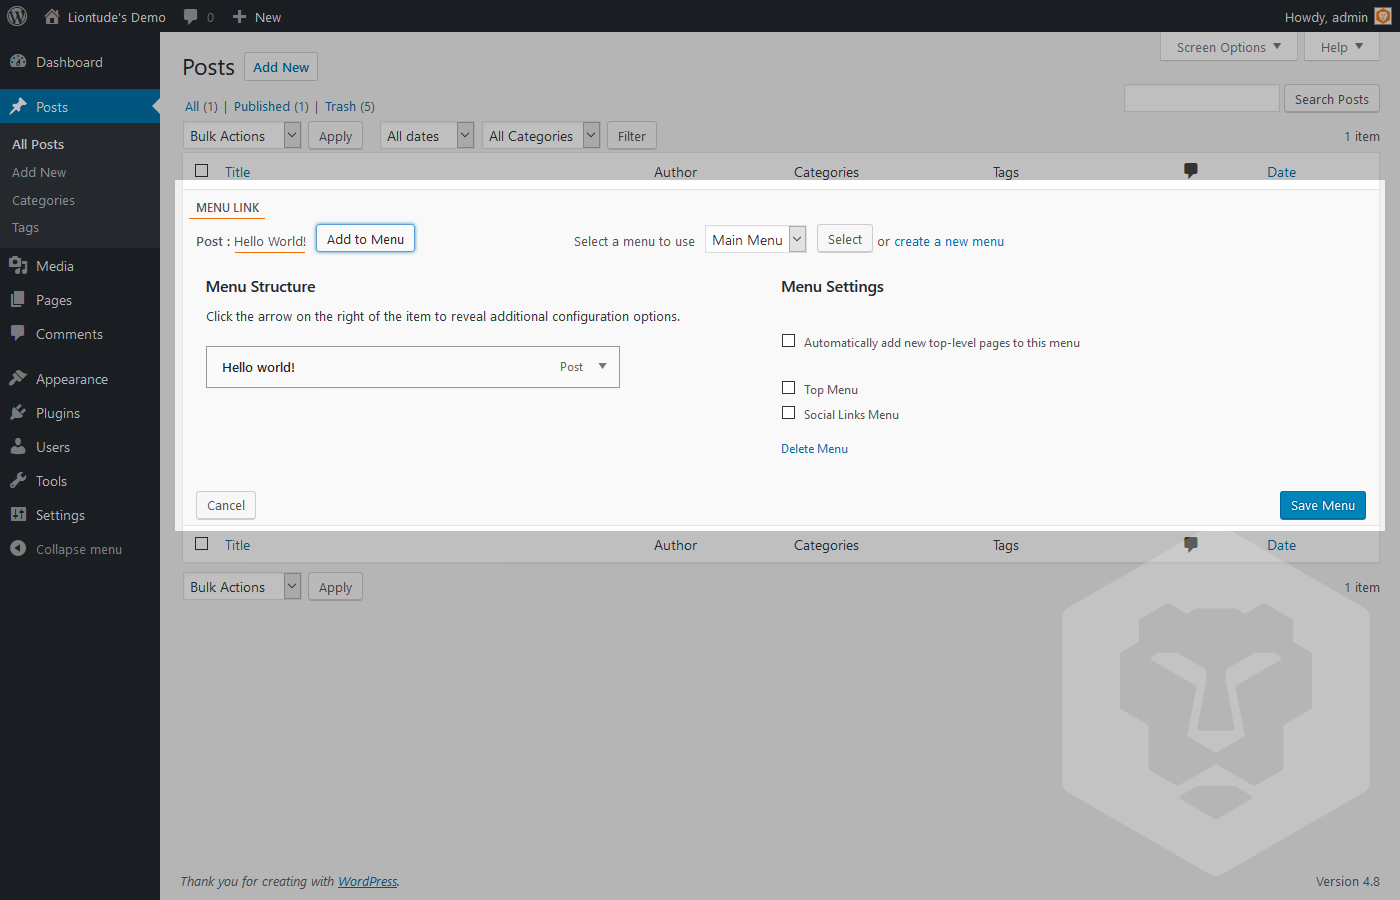This screenshot has width=1400, height=900.
Task: Click the Search Posts input field
Action: point(1202,98)
